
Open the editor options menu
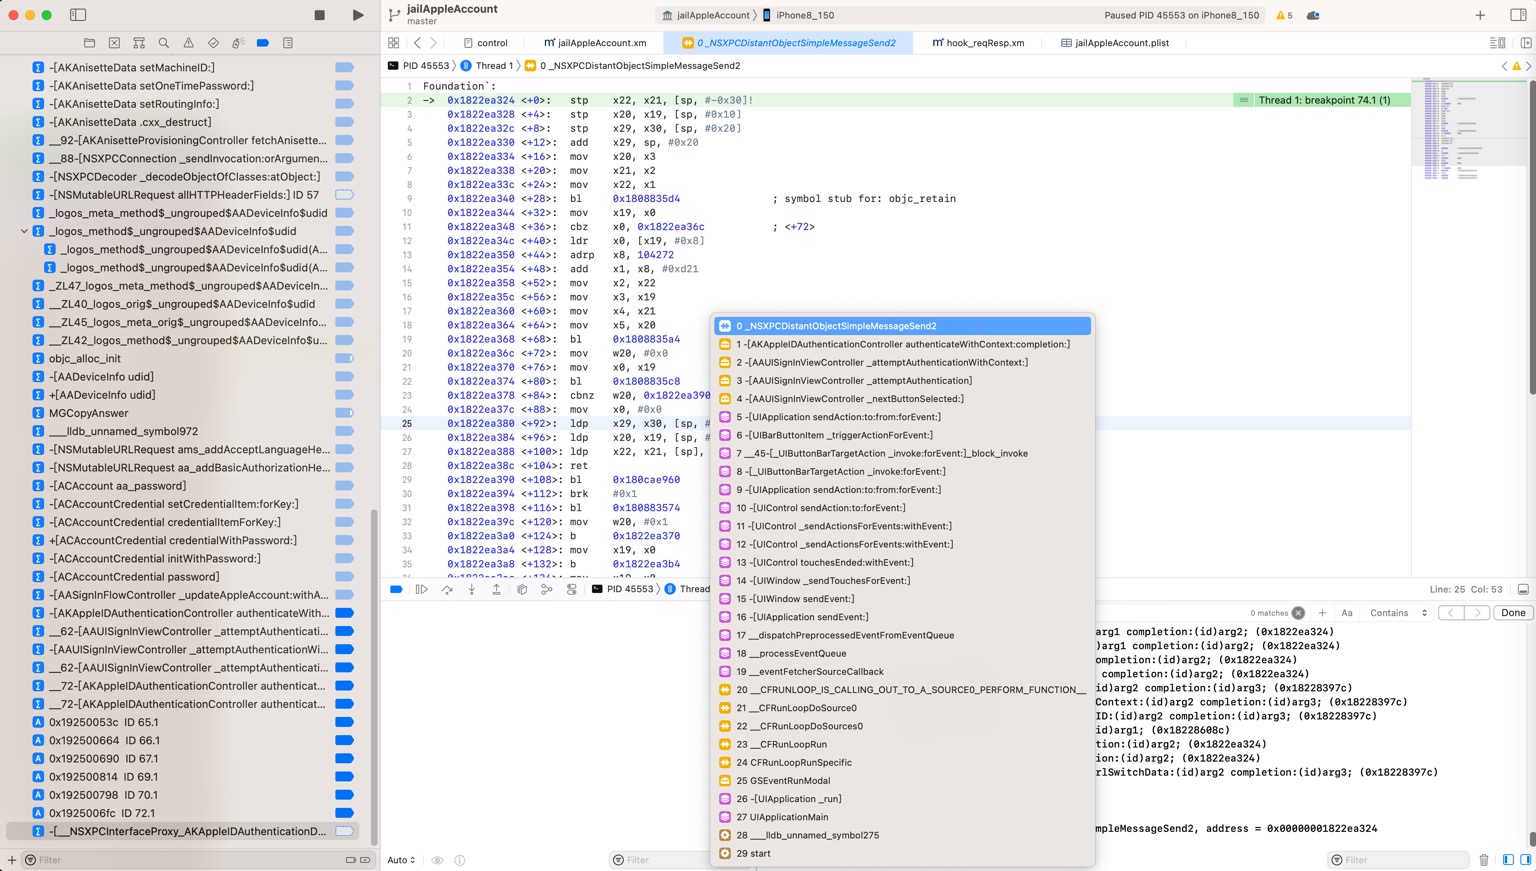click(1497, 43)
